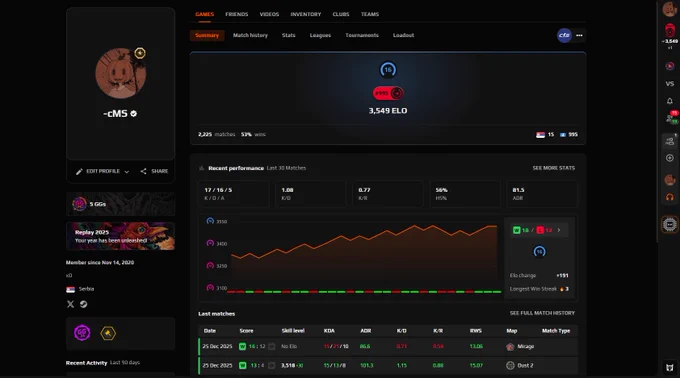Open the Mirage match row from 25 Dec
The image size is (680, 378).
(388, 346)
